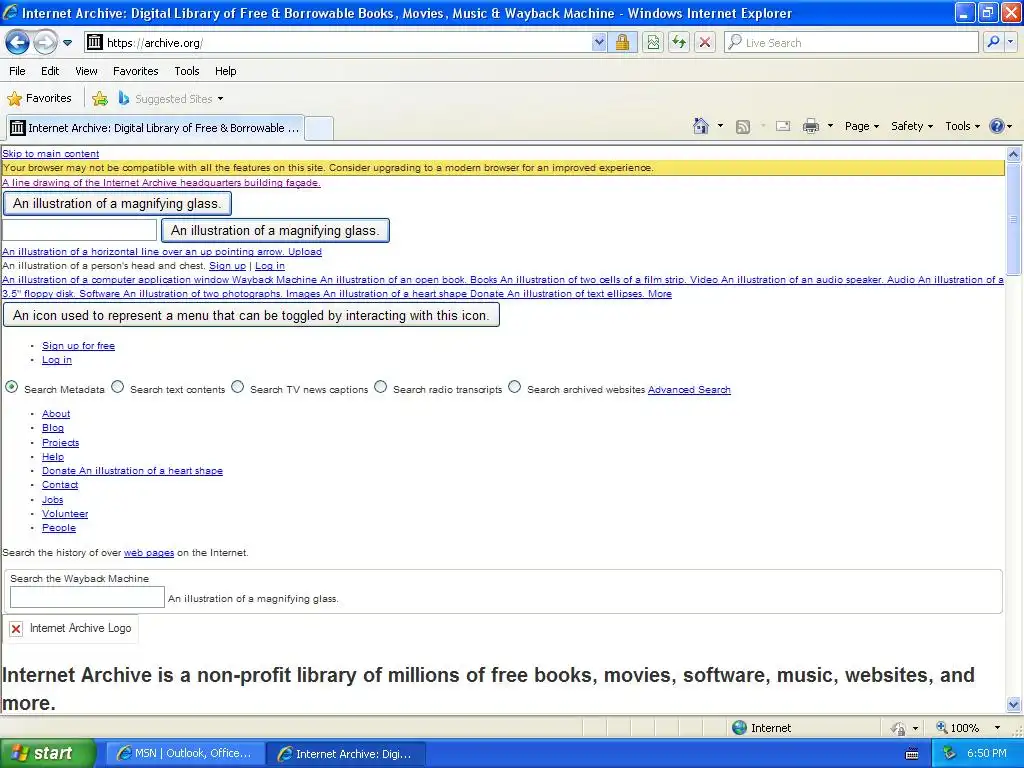Click the browser Back arrow button
The image size is (1024, 768).
coord(18,42)
